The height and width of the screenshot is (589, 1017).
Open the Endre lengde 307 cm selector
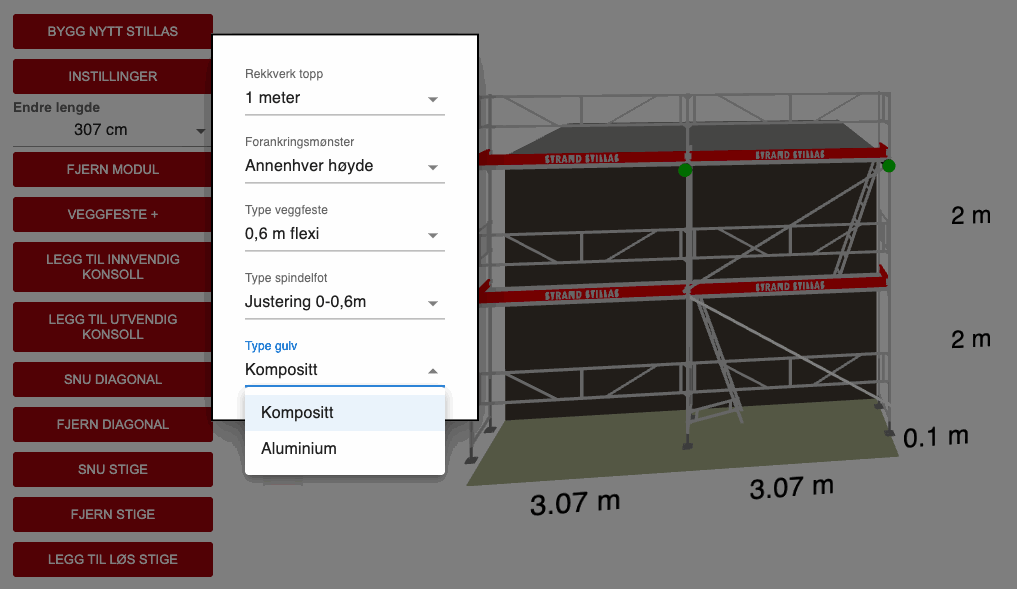click(x=110, y=130)
